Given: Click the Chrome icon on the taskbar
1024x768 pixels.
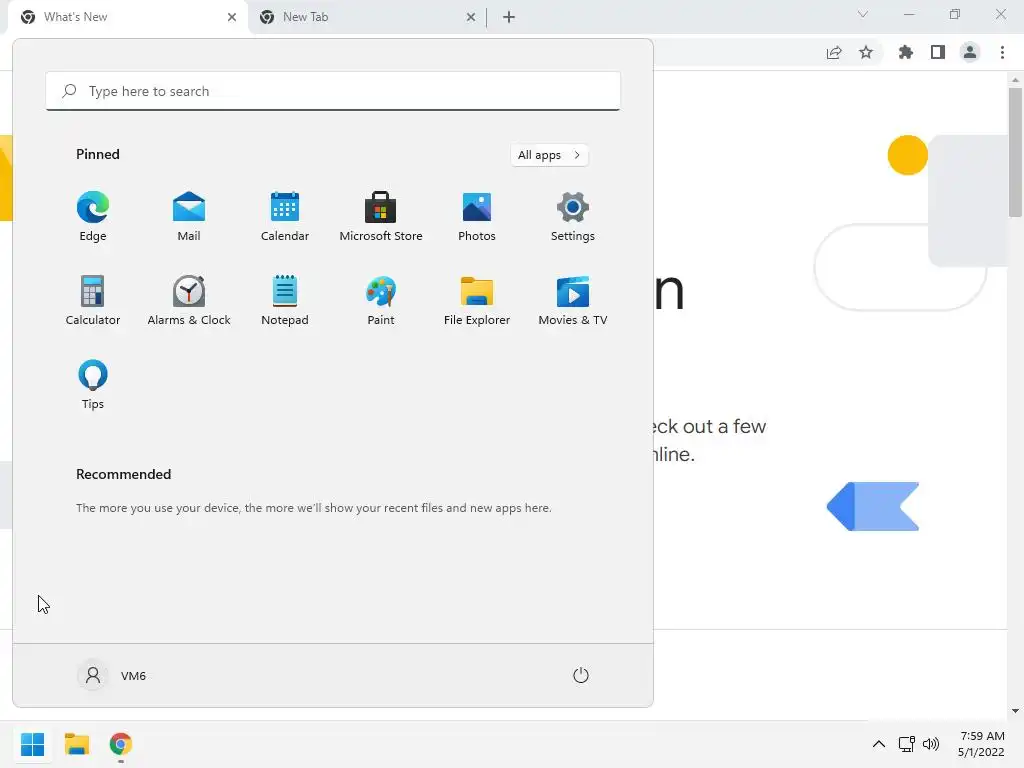Looking at the screenshot, I should [121, 744].
